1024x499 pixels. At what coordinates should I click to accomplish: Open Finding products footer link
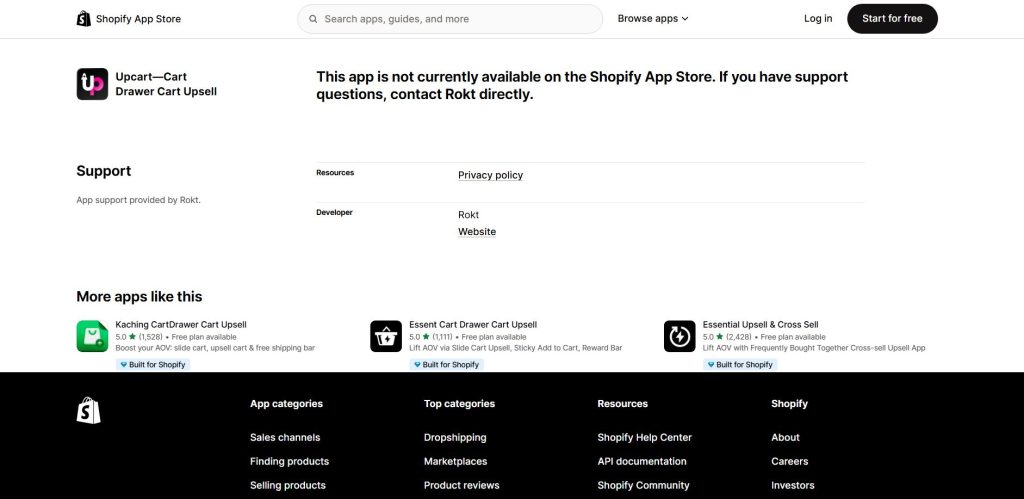(289, 461)
